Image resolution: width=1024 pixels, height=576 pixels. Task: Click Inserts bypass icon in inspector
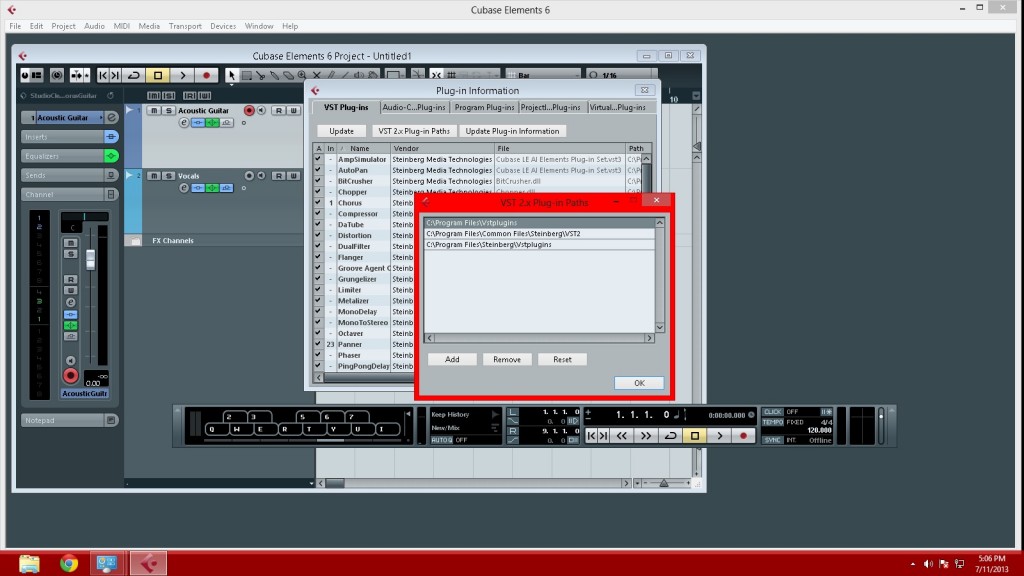coord(111,136)
